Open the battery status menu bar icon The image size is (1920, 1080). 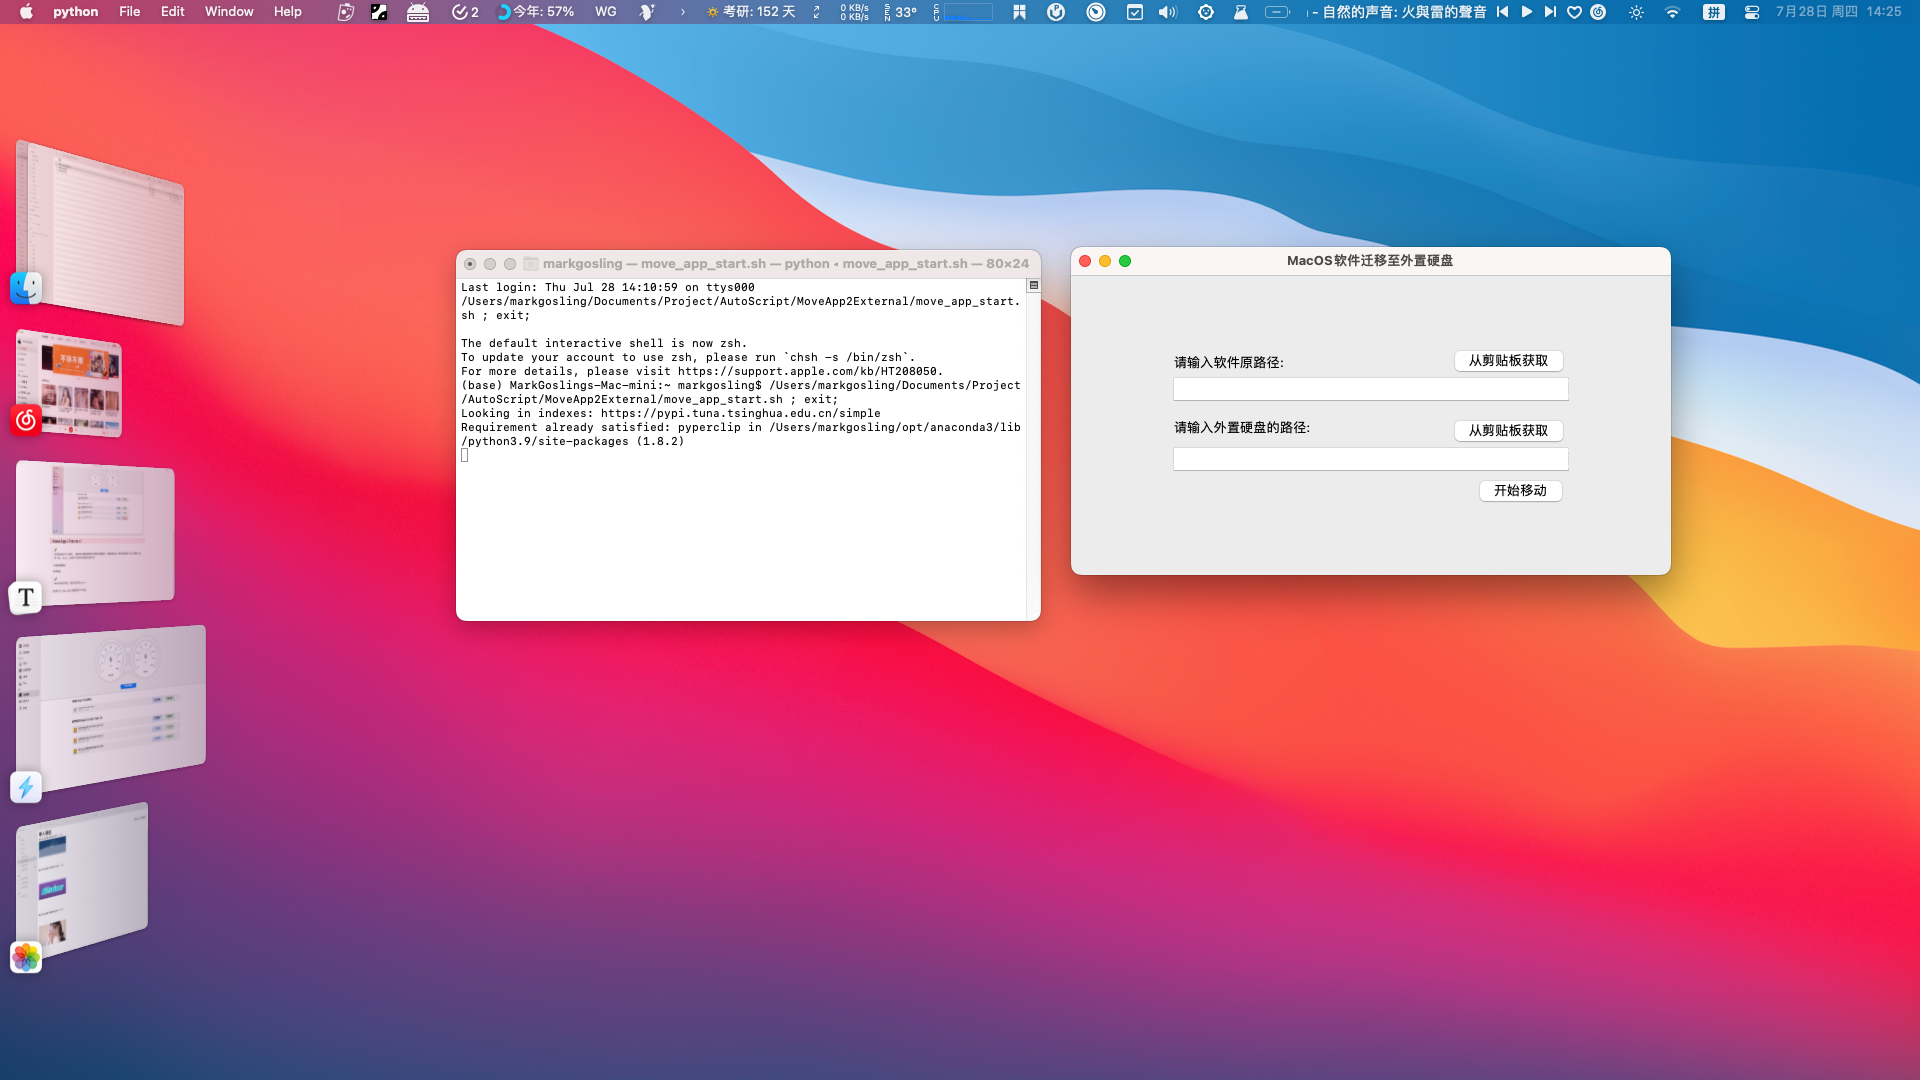click(1277, 12)
